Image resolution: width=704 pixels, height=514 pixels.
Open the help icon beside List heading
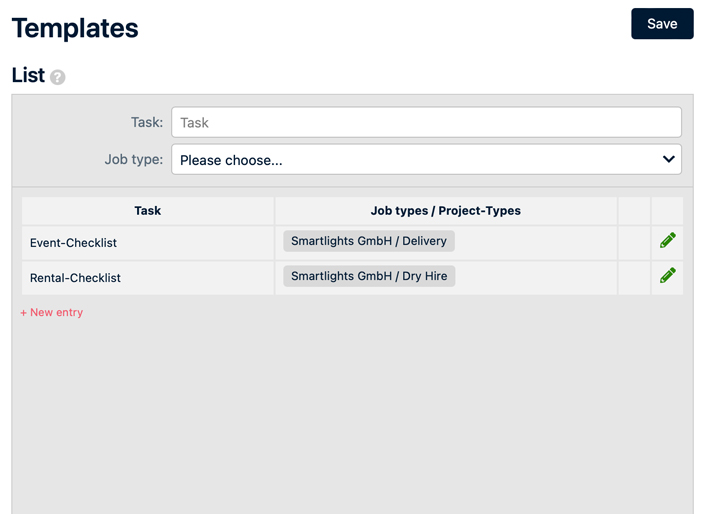coord(58,77)
